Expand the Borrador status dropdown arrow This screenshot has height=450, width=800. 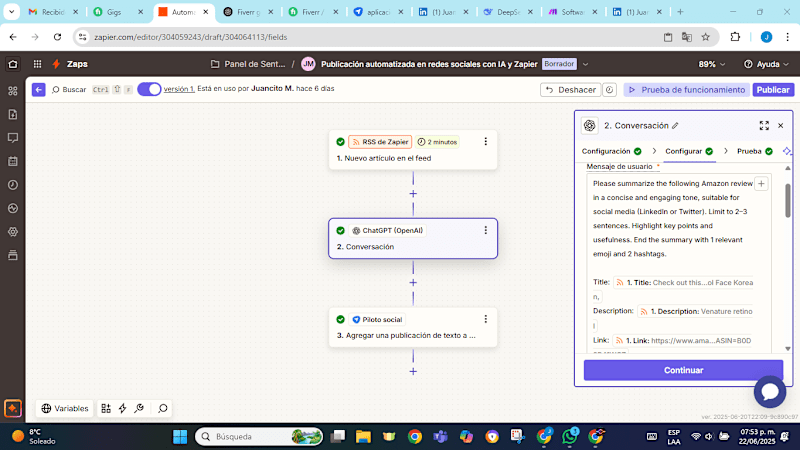586,64
